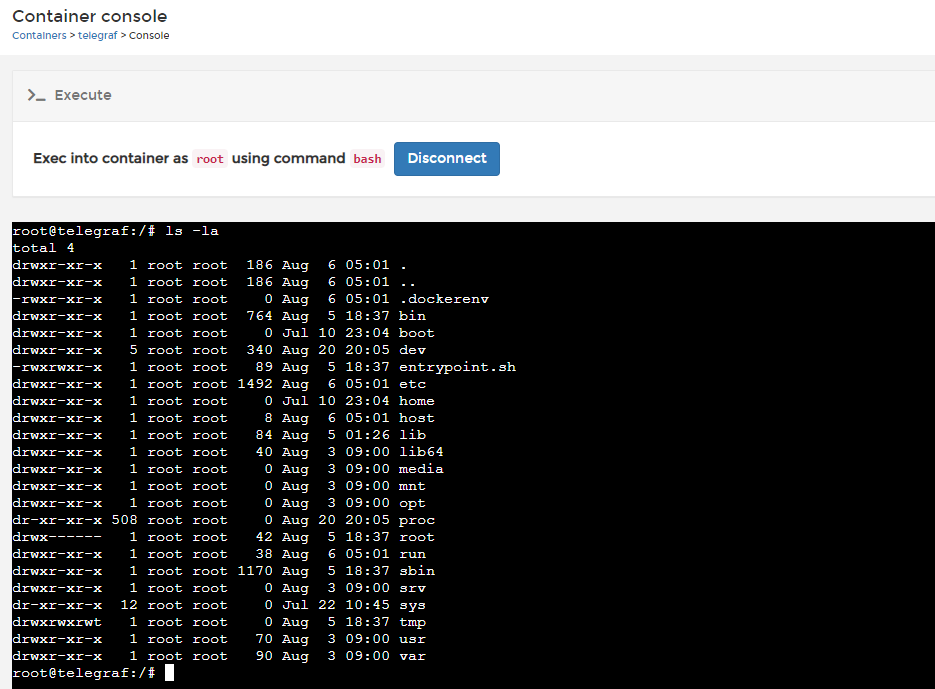Screen dimensions: 935x689
Task: Click the 01:26 timestamp of lib
Action: [x=367, y=435]
